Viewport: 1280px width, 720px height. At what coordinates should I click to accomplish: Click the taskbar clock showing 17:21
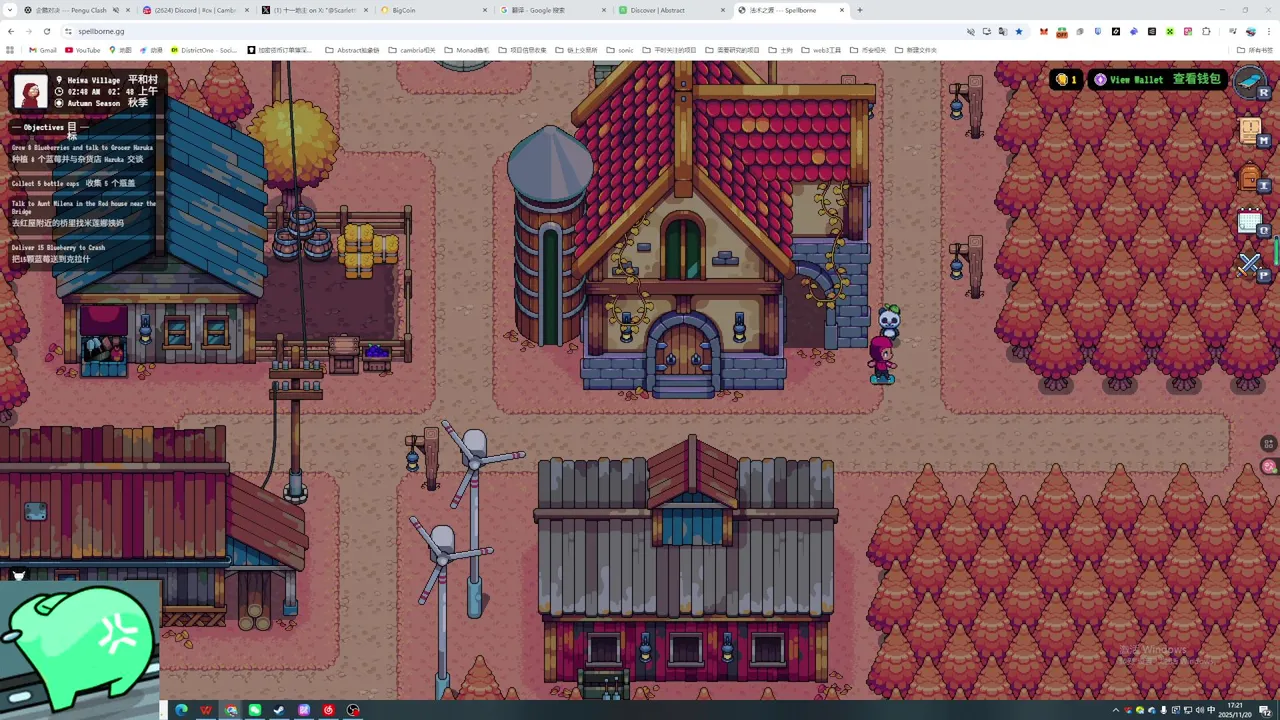(x=1235, y=710)
